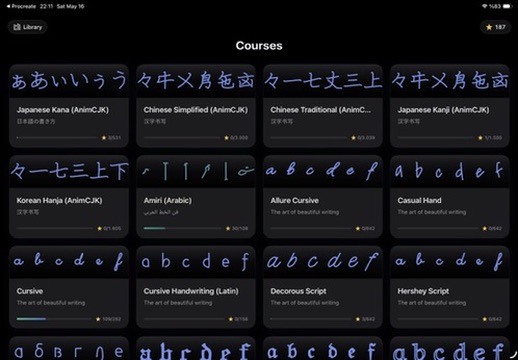The height and width of the screenshot is (360, 518).
Task: Click the 22:11 status bar clock
Action: point(46,6)
